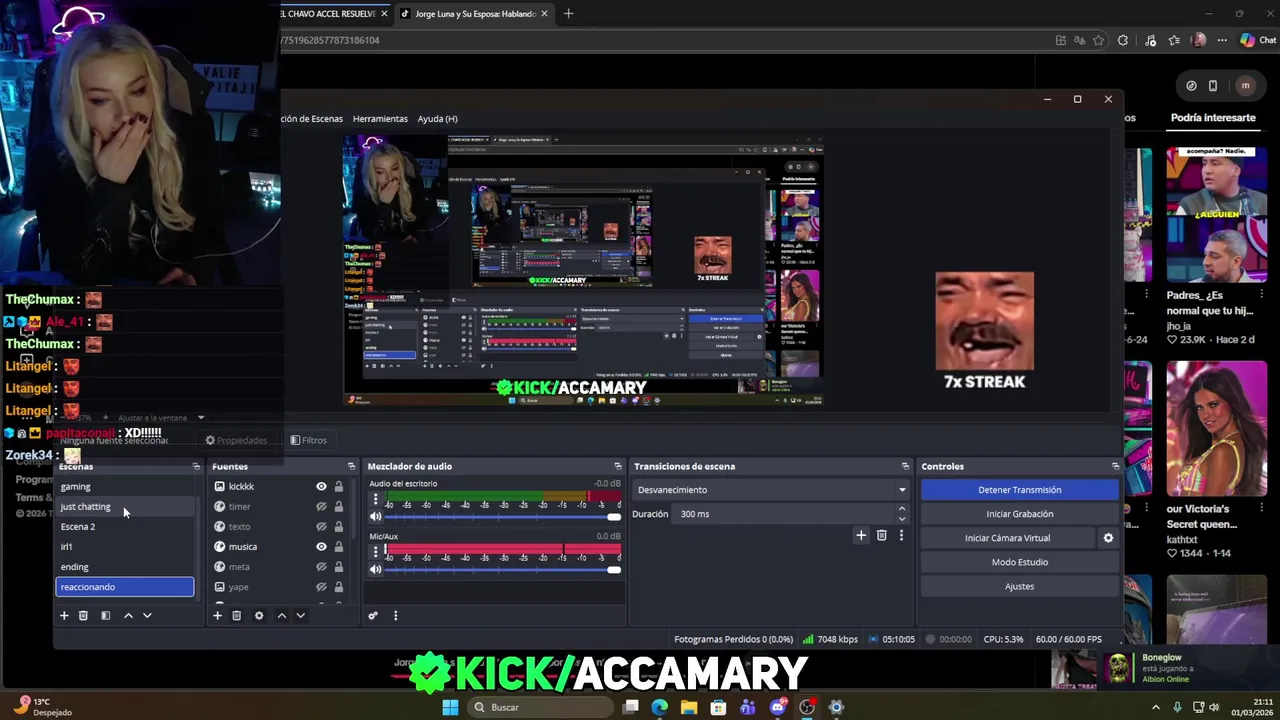Screen dimensions: 1280x720
Task: Select the Escena 2 scene
Action: pyautogui.click(x=125, y=527)
